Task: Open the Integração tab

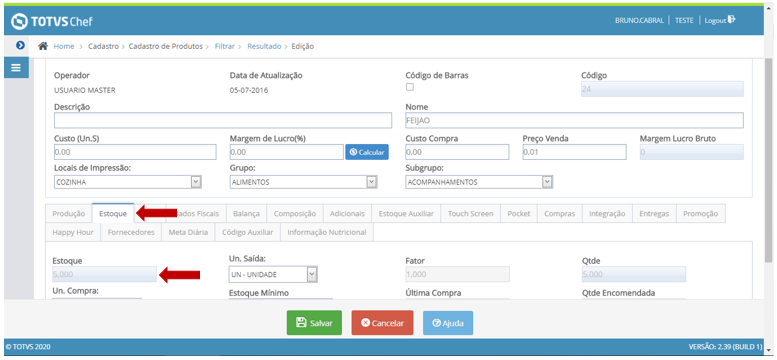Action: tap(607, 214)
